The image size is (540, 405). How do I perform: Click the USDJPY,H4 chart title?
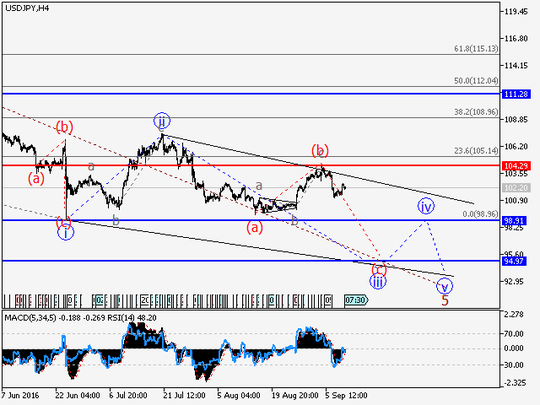point(27,8)
